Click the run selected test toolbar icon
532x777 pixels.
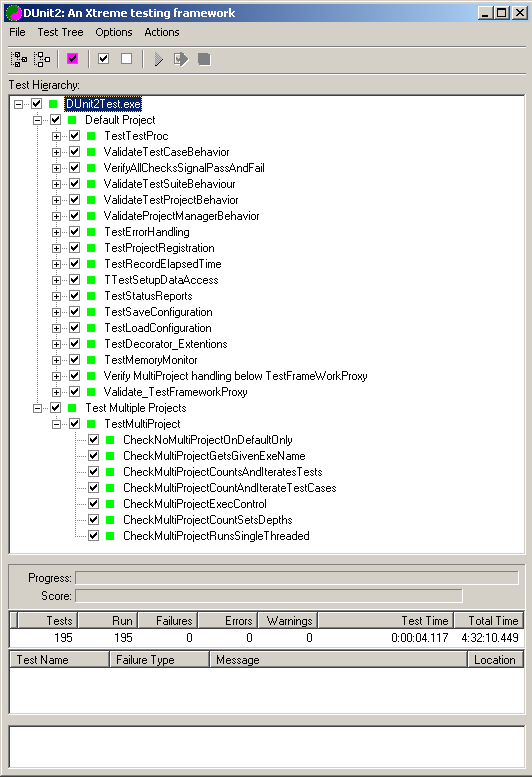click(181, 59)
